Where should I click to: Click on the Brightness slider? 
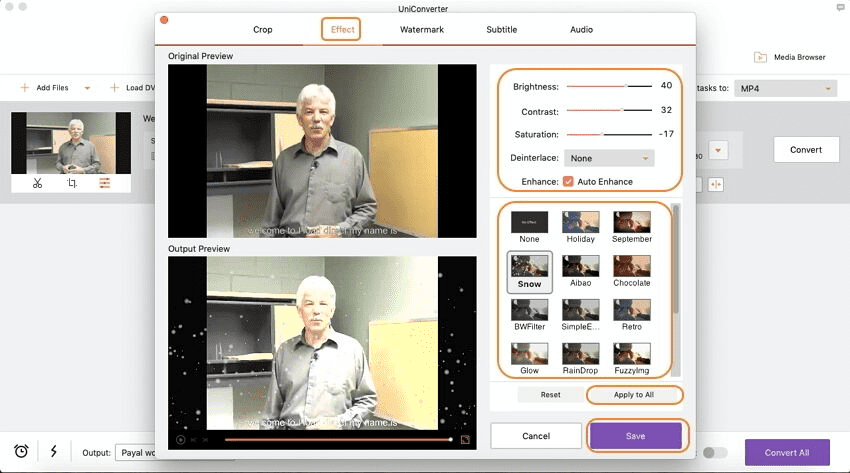pos(608,86)
